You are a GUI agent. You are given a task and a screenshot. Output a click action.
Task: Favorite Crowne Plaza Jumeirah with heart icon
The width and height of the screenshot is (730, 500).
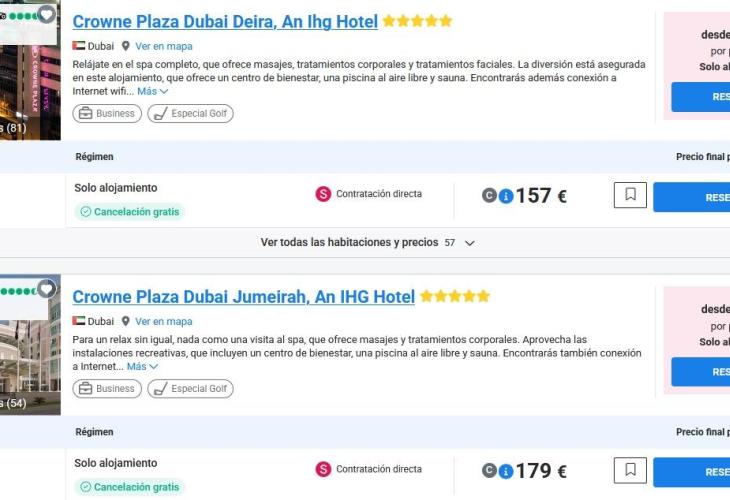click(46, 289)
